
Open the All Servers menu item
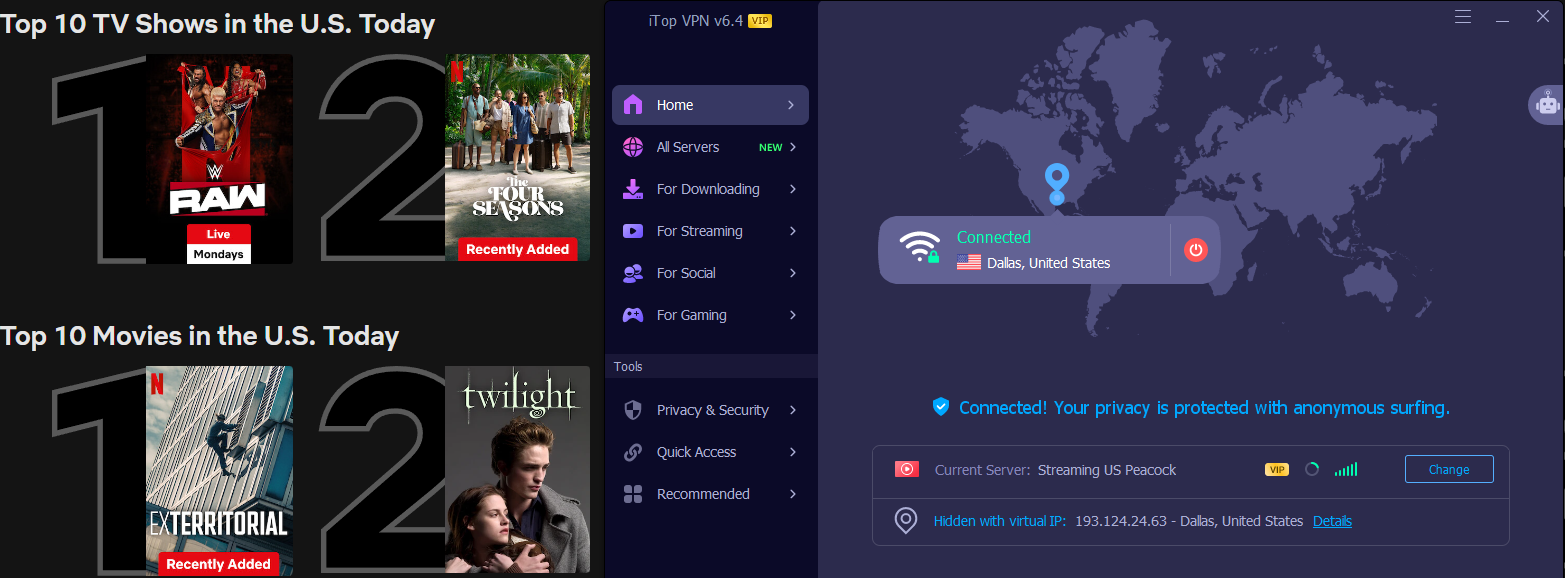click(x=710, y=147)
